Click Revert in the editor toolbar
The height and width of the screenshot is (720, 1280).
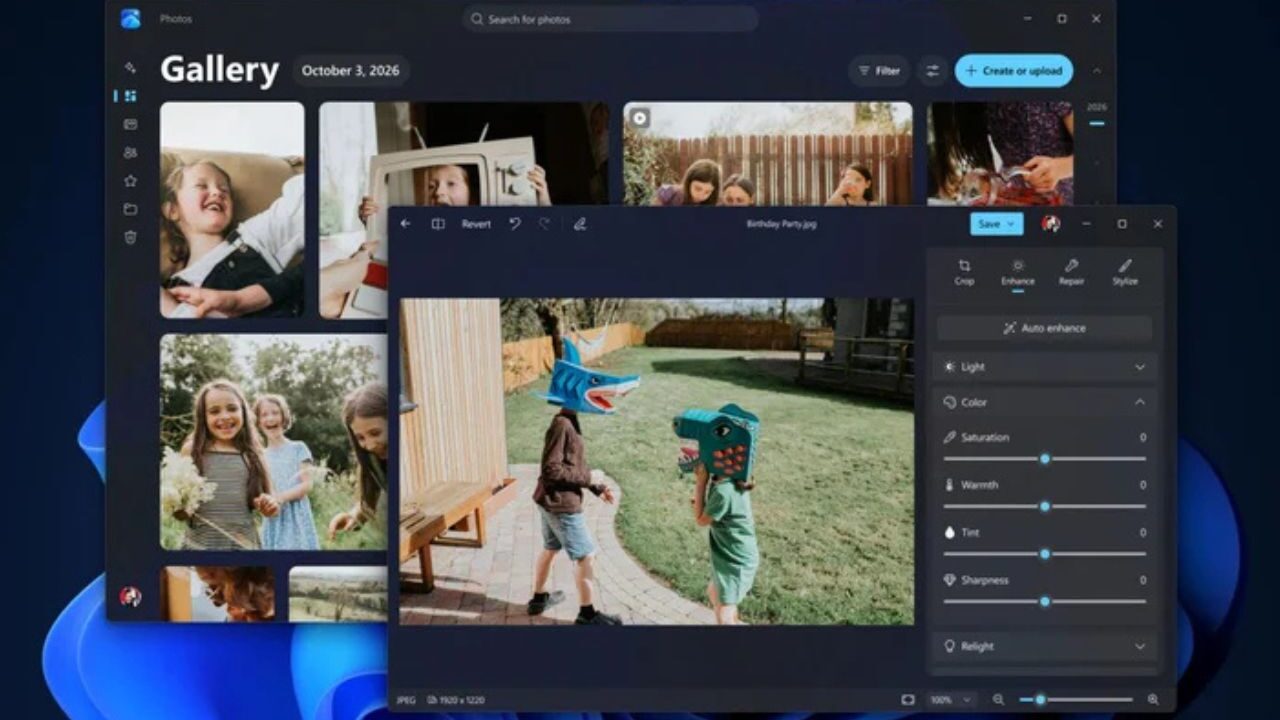pos(476,224)
